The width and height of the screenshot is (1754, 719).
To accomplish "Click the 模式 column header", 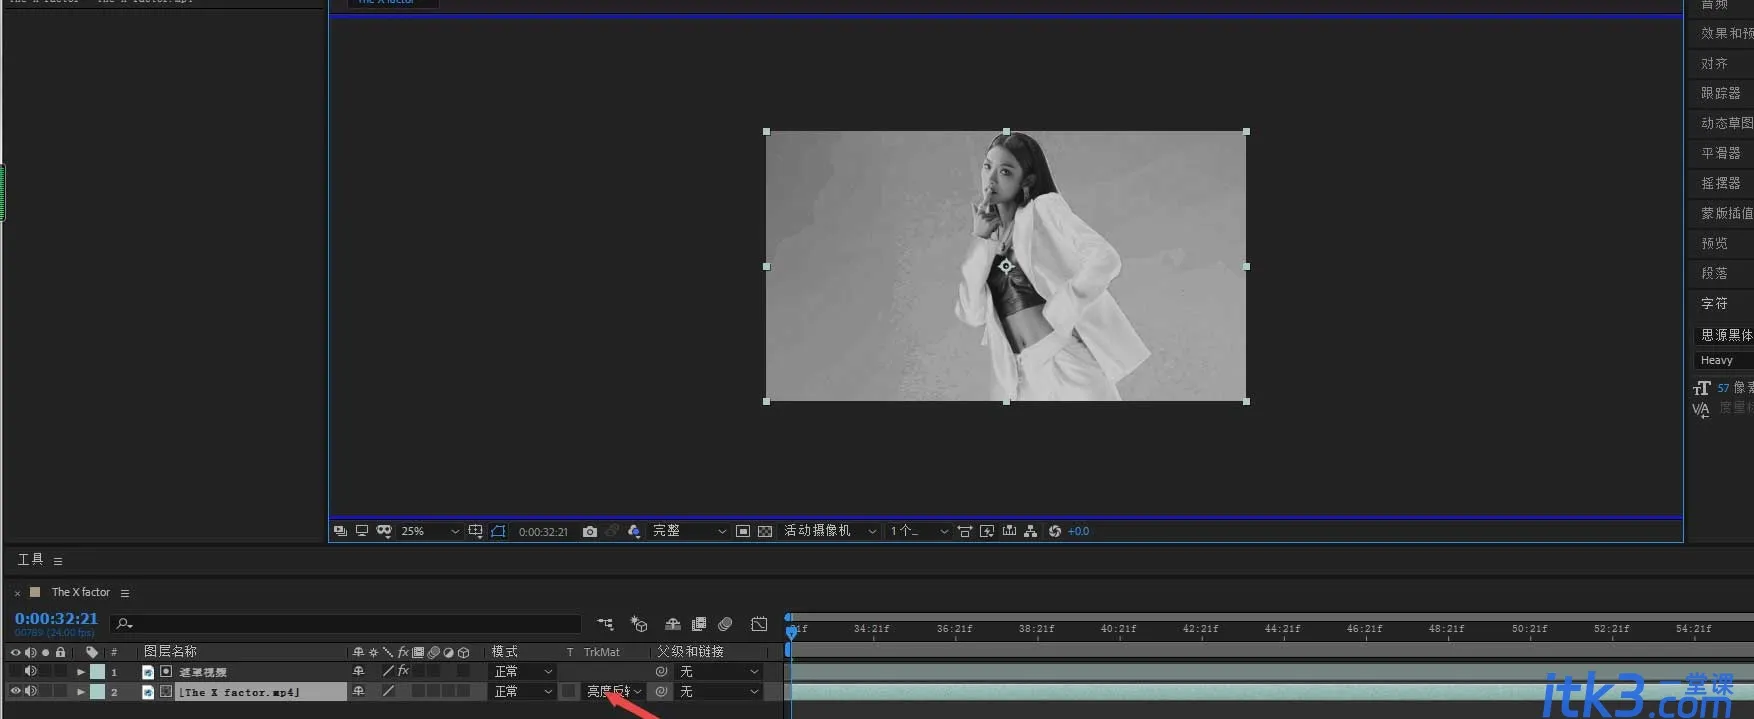I will click(505, 651).
